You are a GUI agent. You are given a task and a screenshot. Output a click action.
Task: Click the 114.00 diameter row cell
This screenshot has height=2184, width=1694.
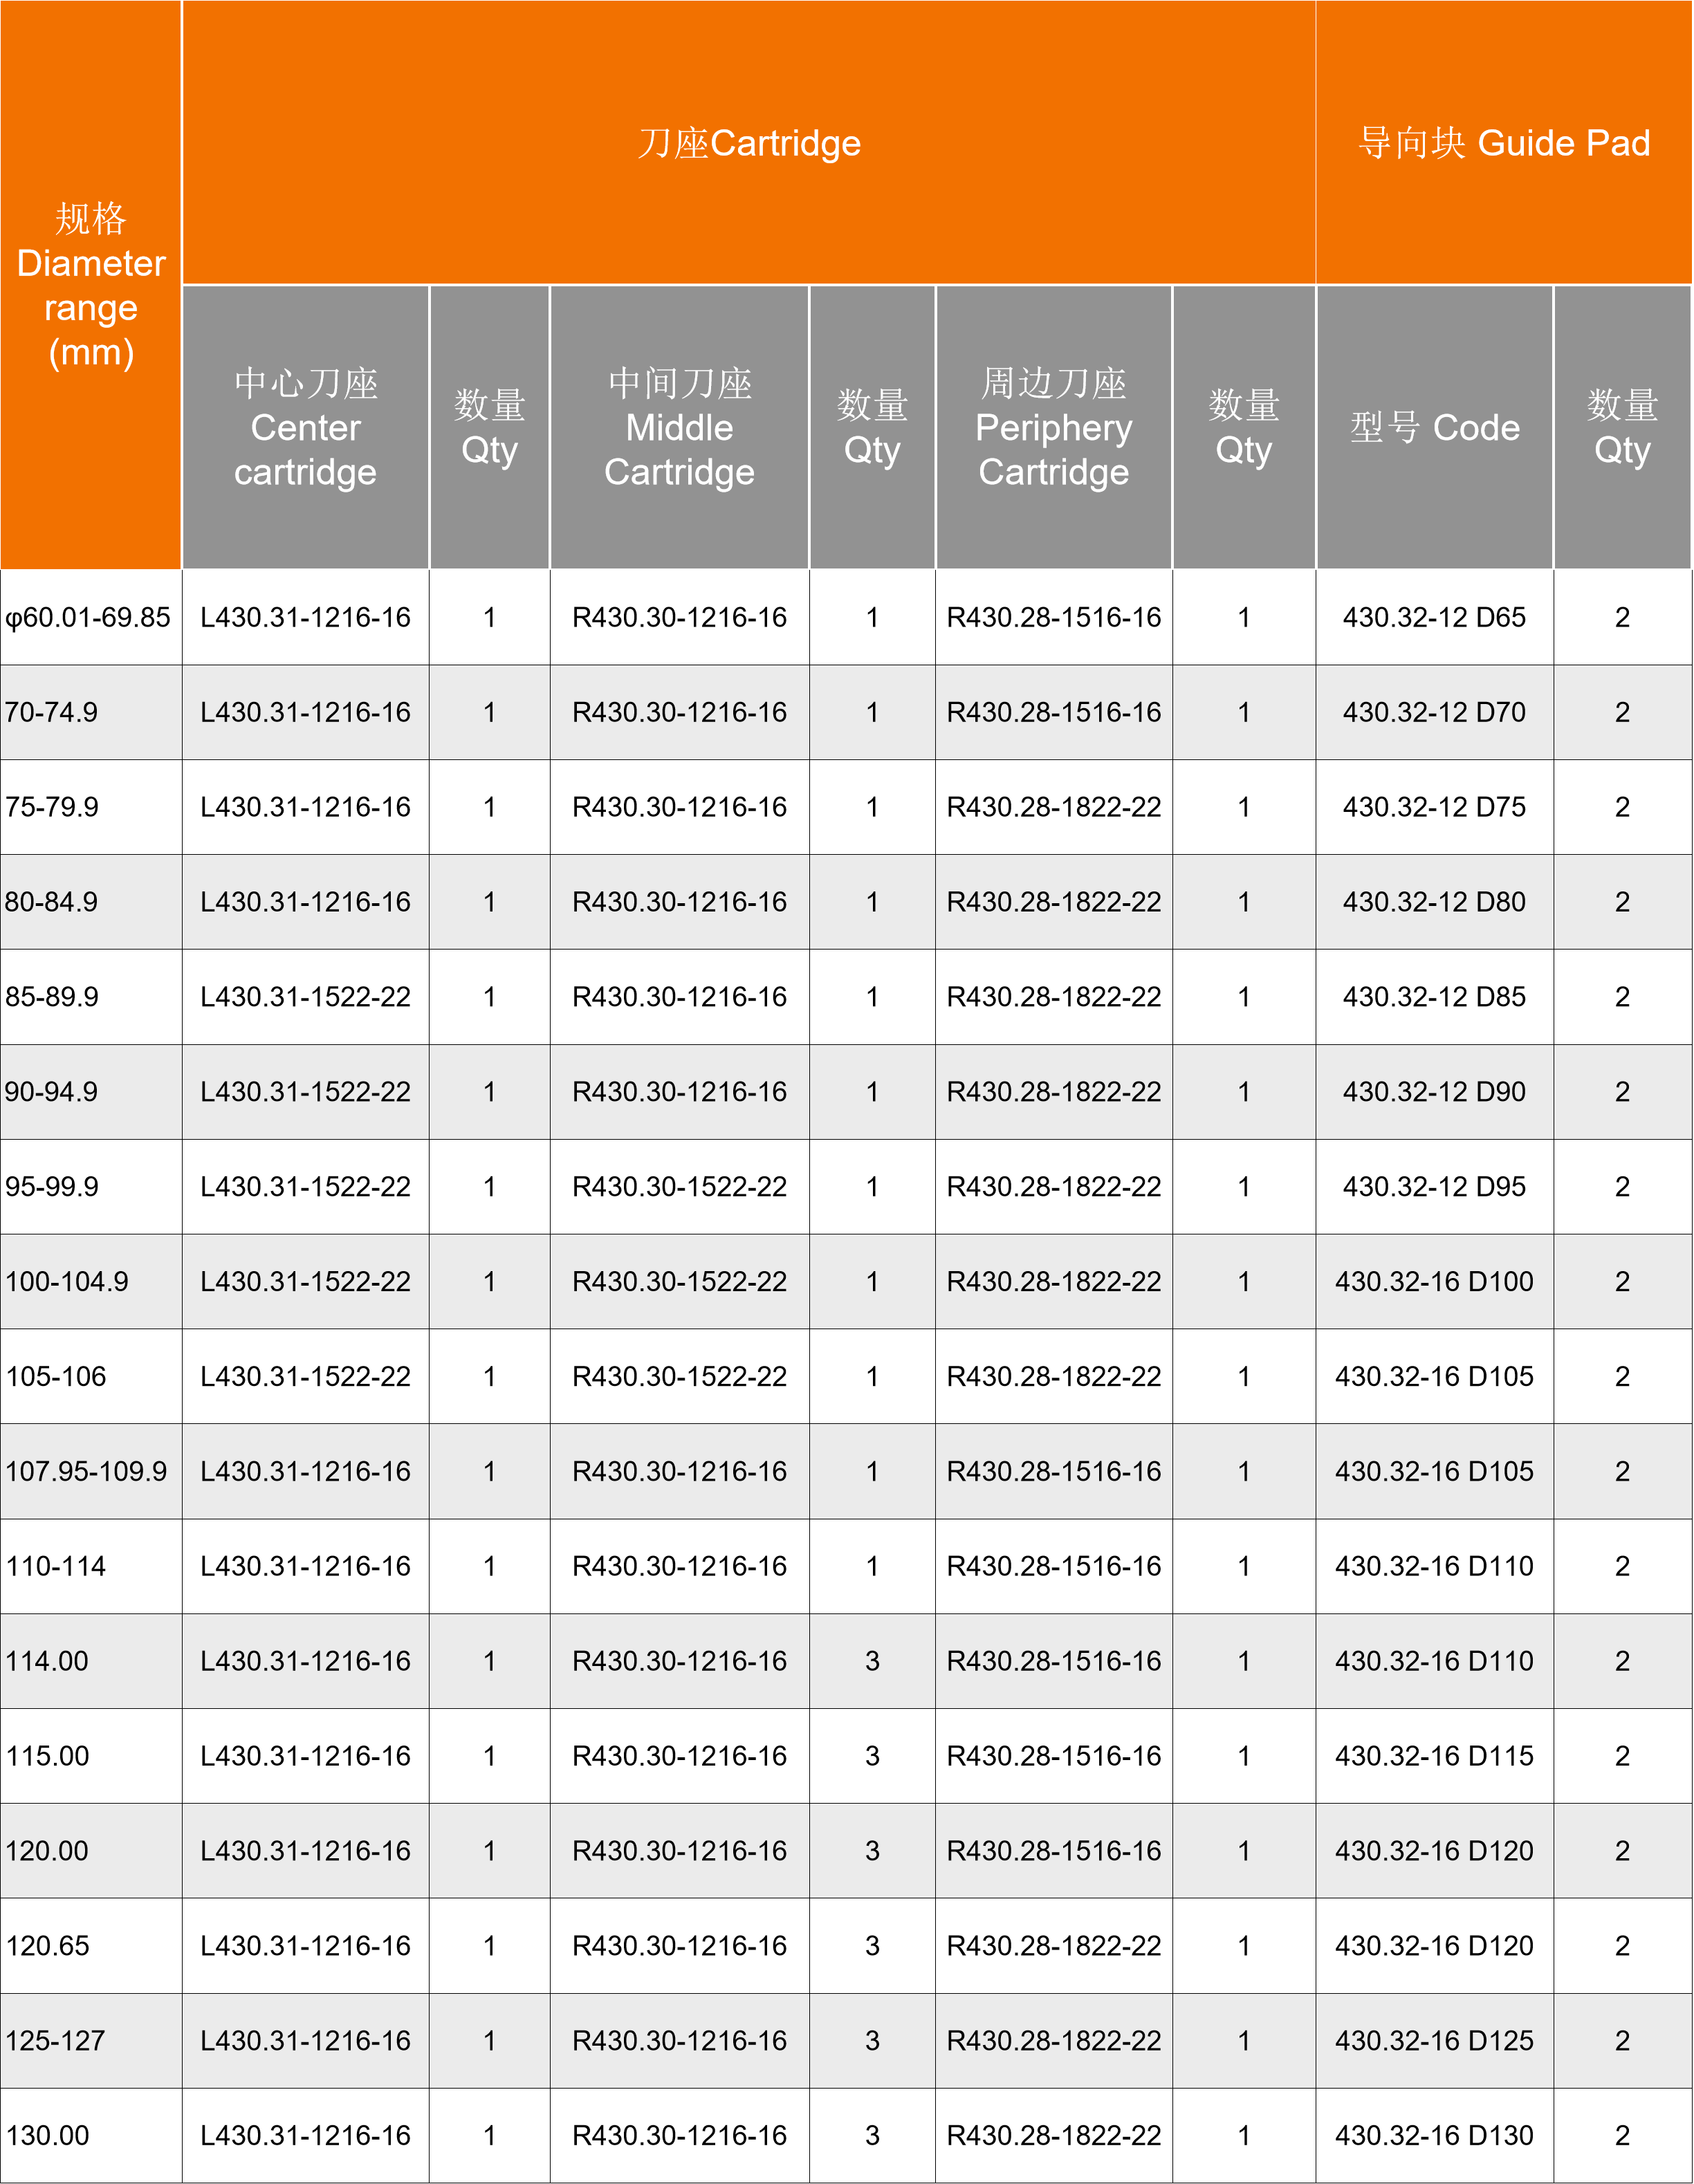click(x=47, y=1661)
